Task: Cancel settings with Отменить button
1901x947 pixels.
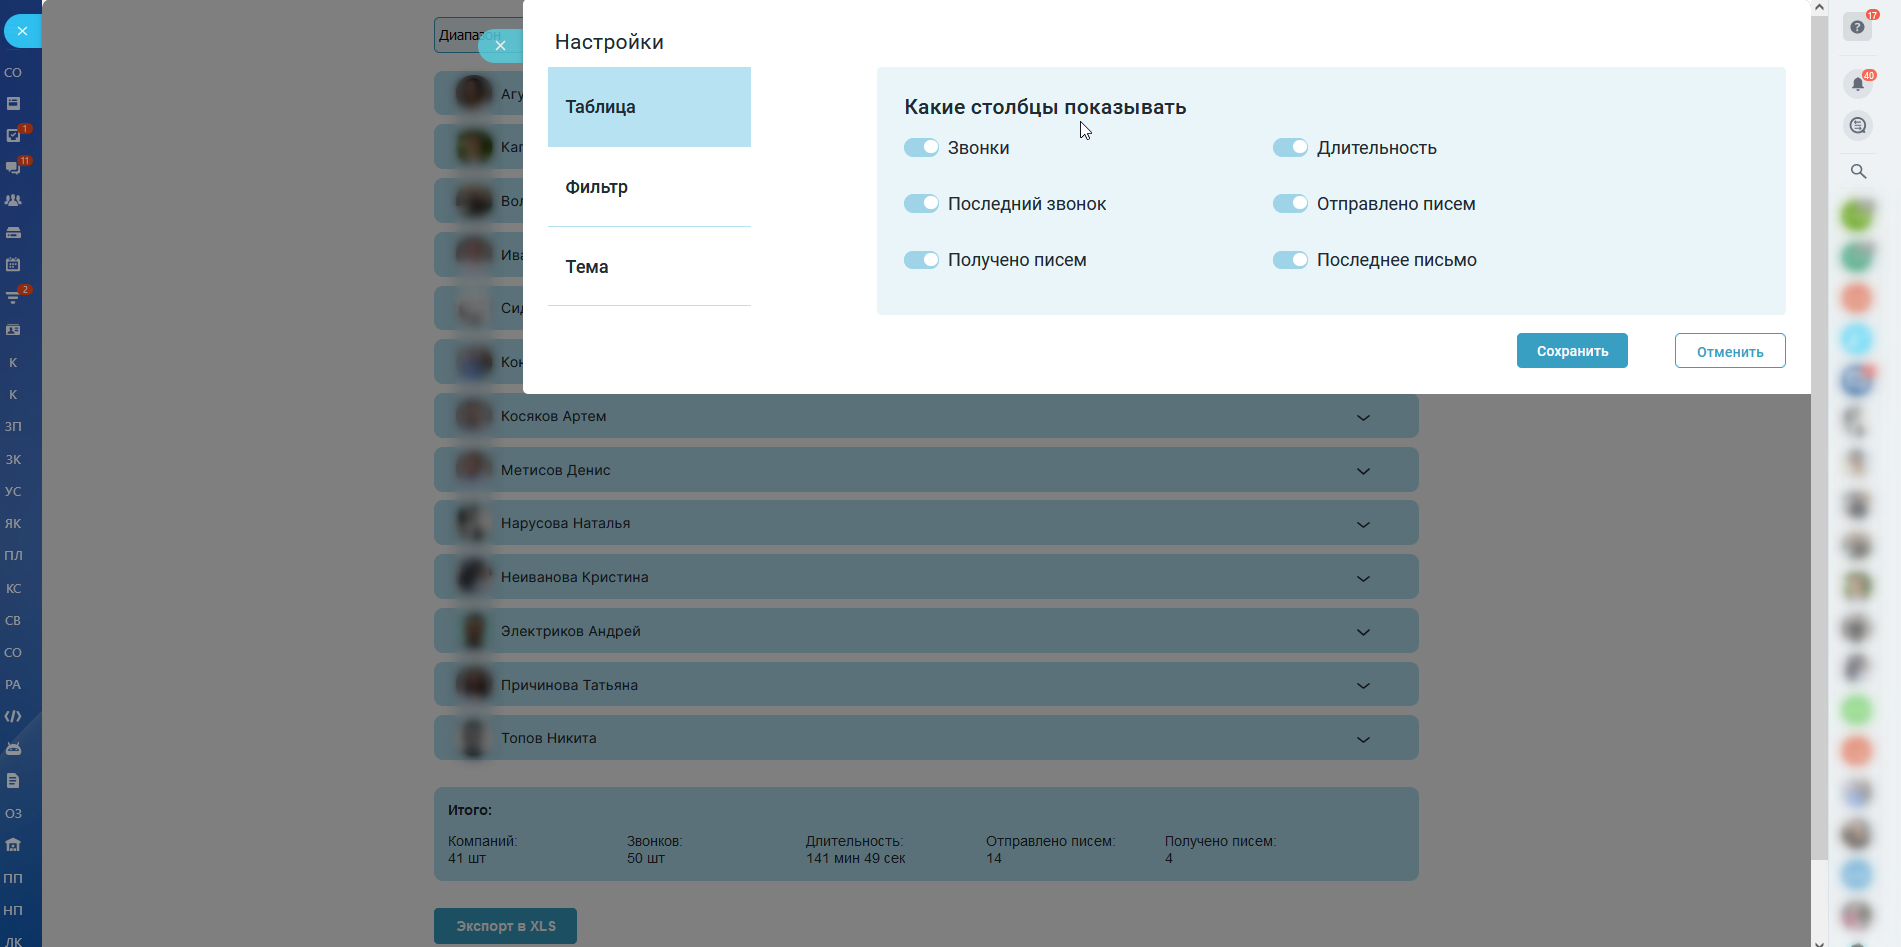Action: coord(1730,351)
